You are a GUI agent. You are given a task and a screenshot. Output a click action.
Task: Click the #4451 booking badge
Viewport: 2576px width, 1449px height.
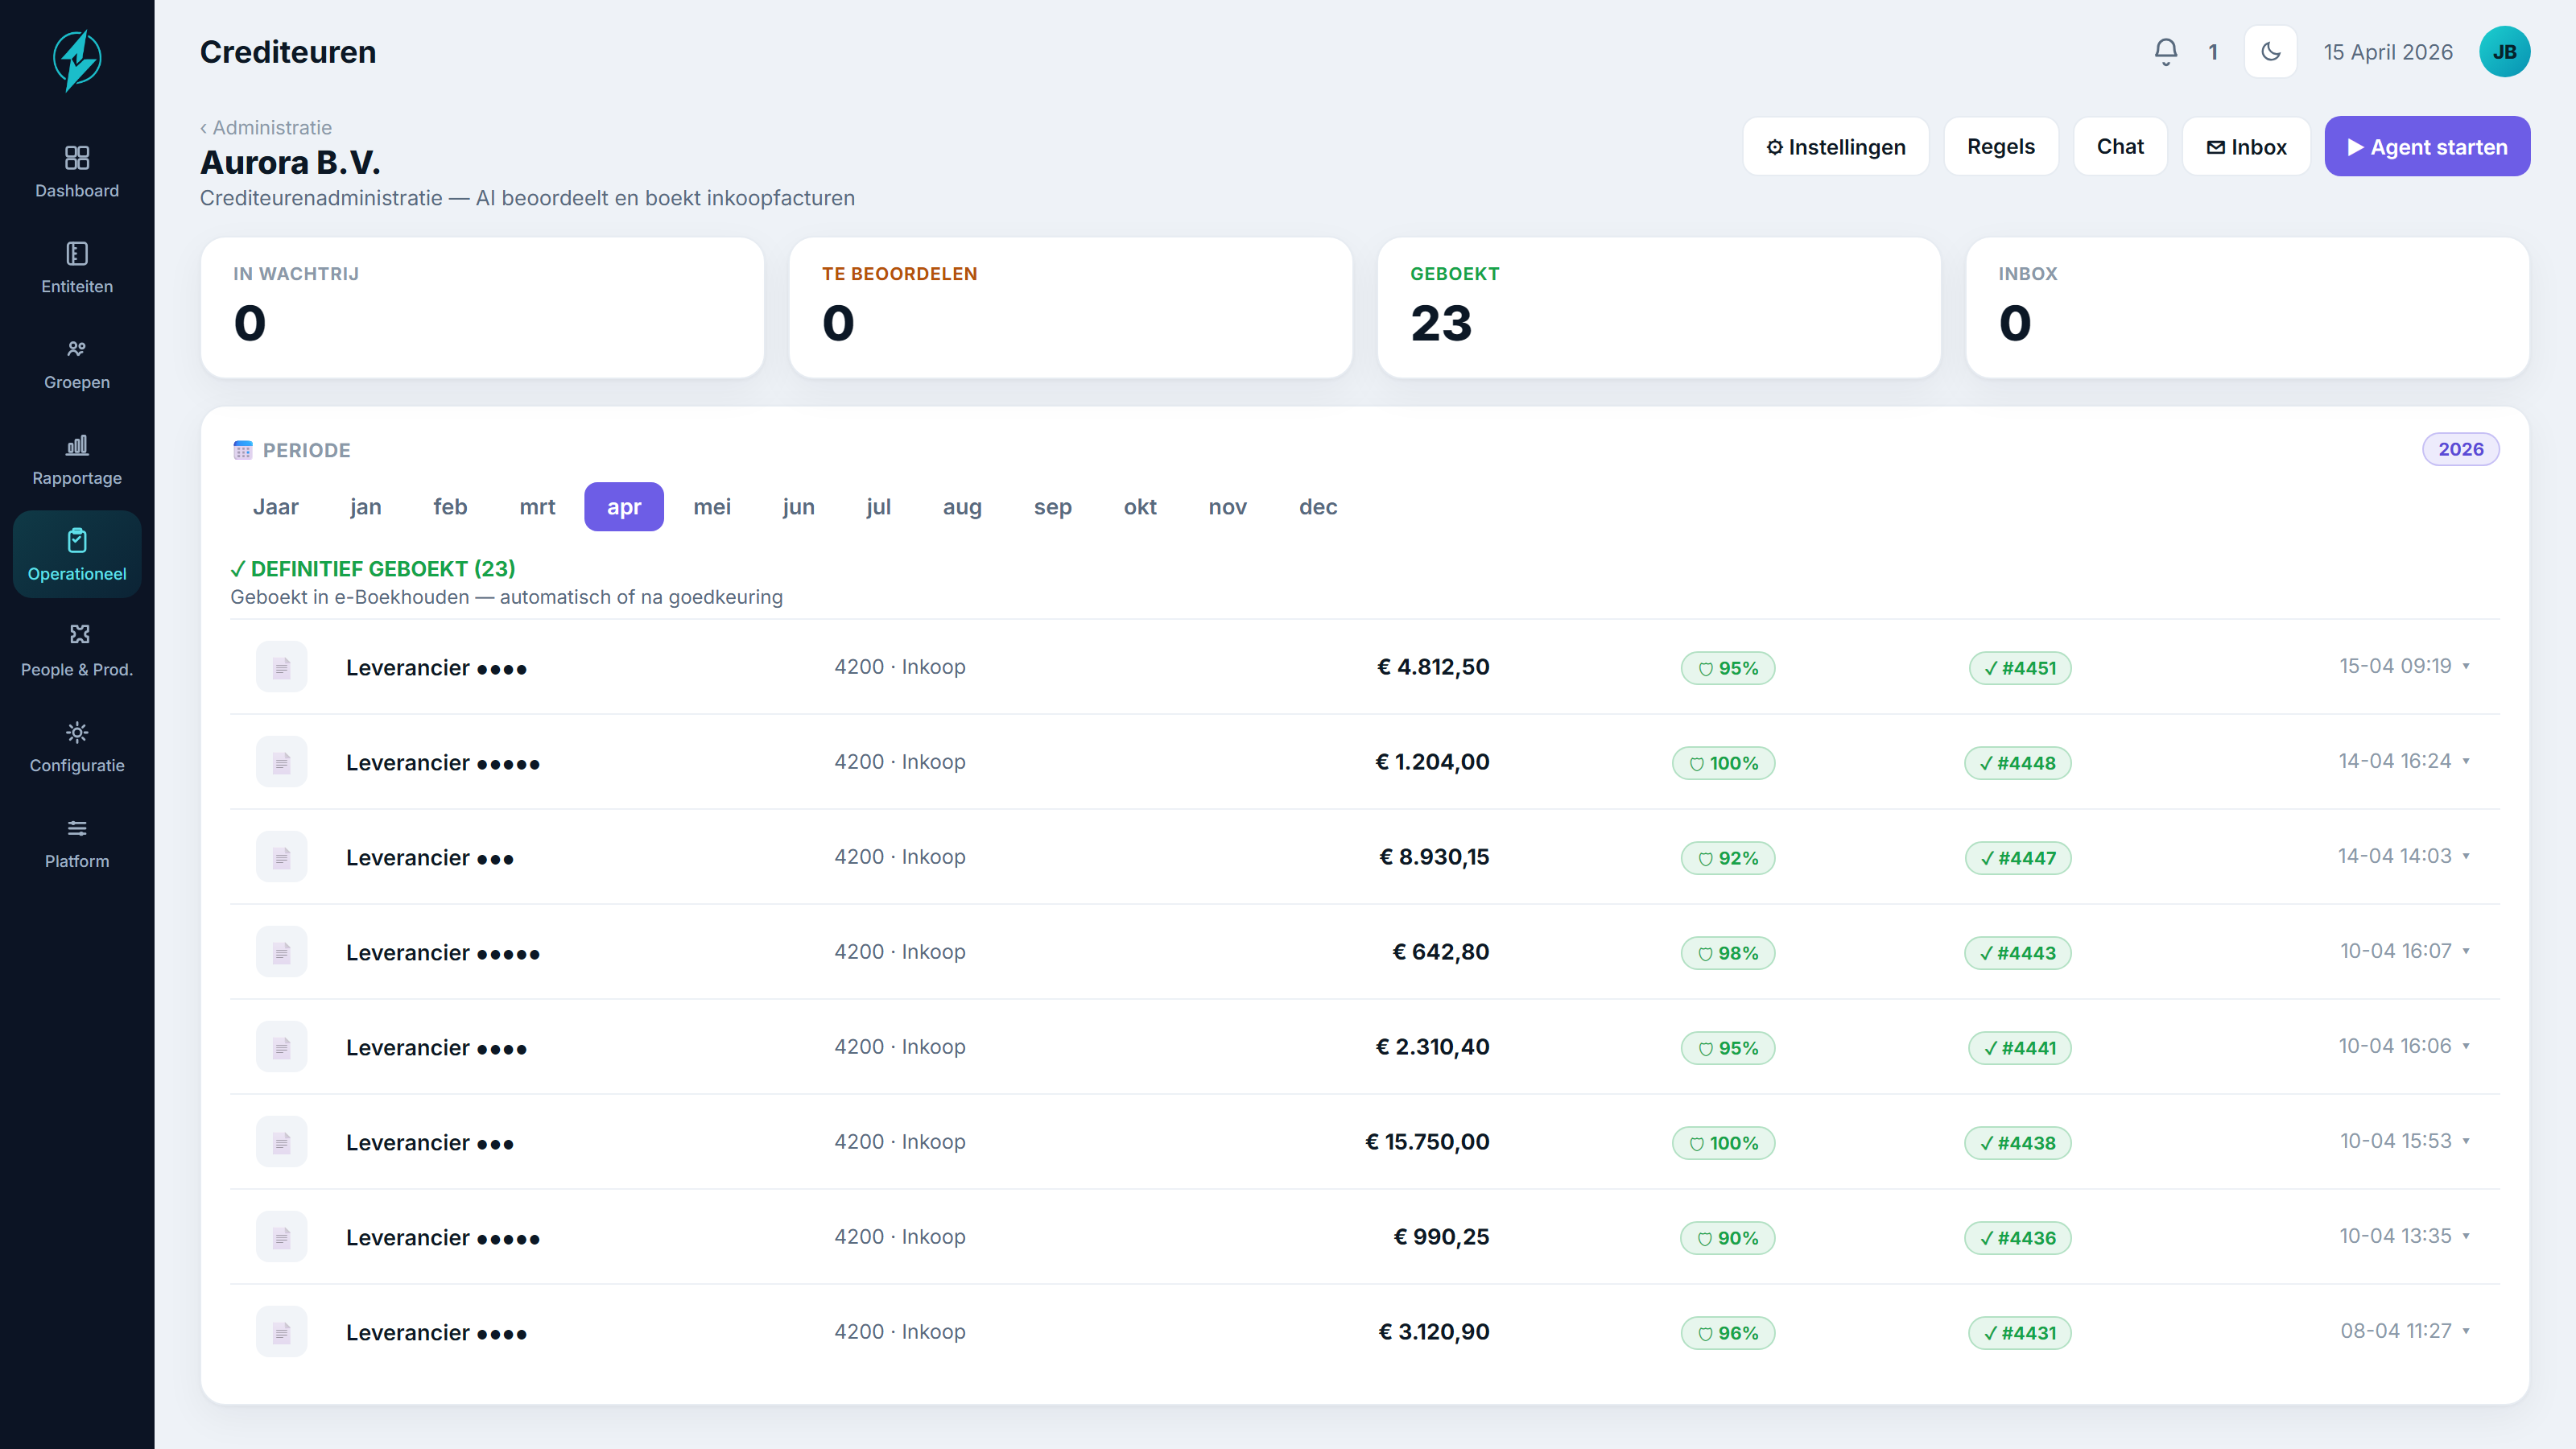click(2020, 668)
